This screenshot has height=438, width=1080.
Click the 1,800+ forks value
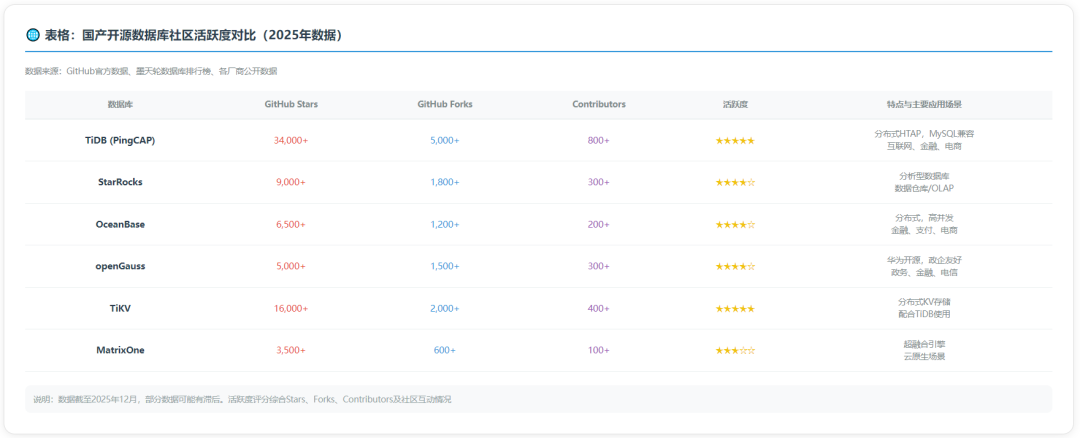pos(445,182)
